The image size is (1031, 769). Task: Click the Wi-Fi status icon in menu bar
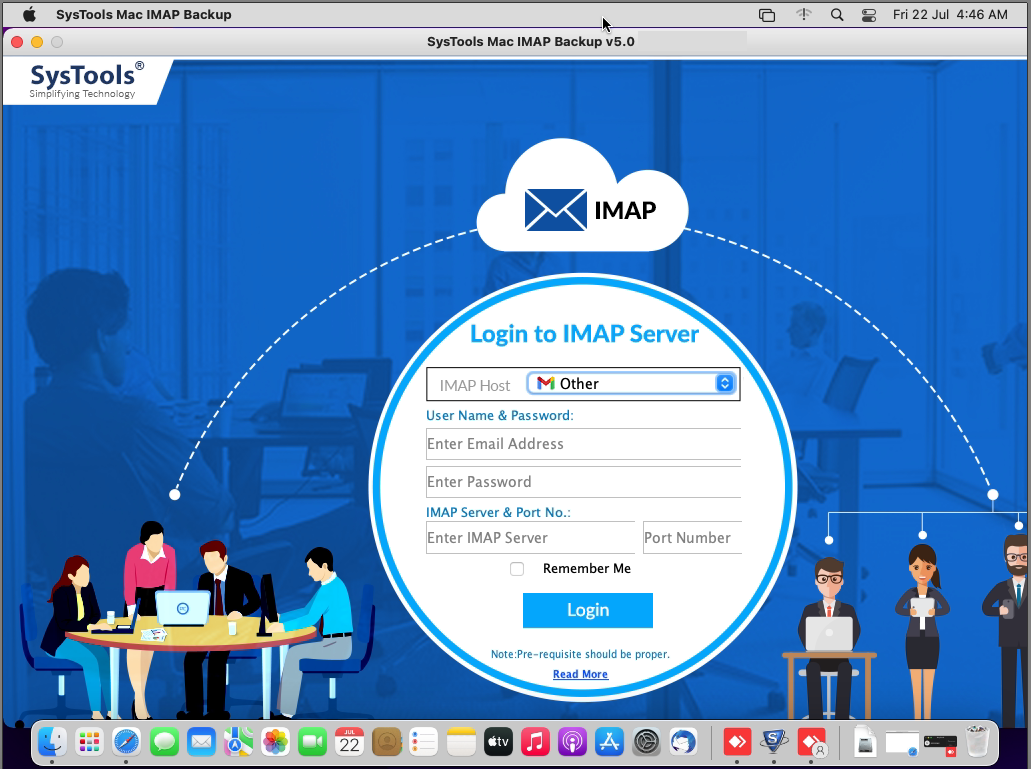click(x=803, y=14)
